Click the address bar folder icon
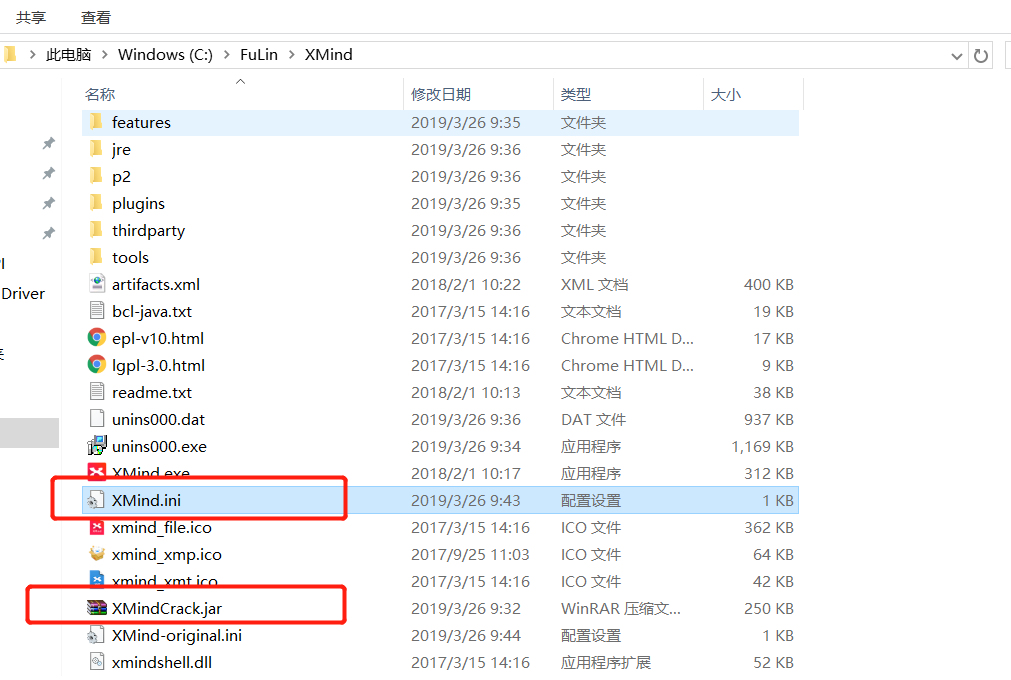The height and width of the screenshot is (680, 1011). click(10, 54)
